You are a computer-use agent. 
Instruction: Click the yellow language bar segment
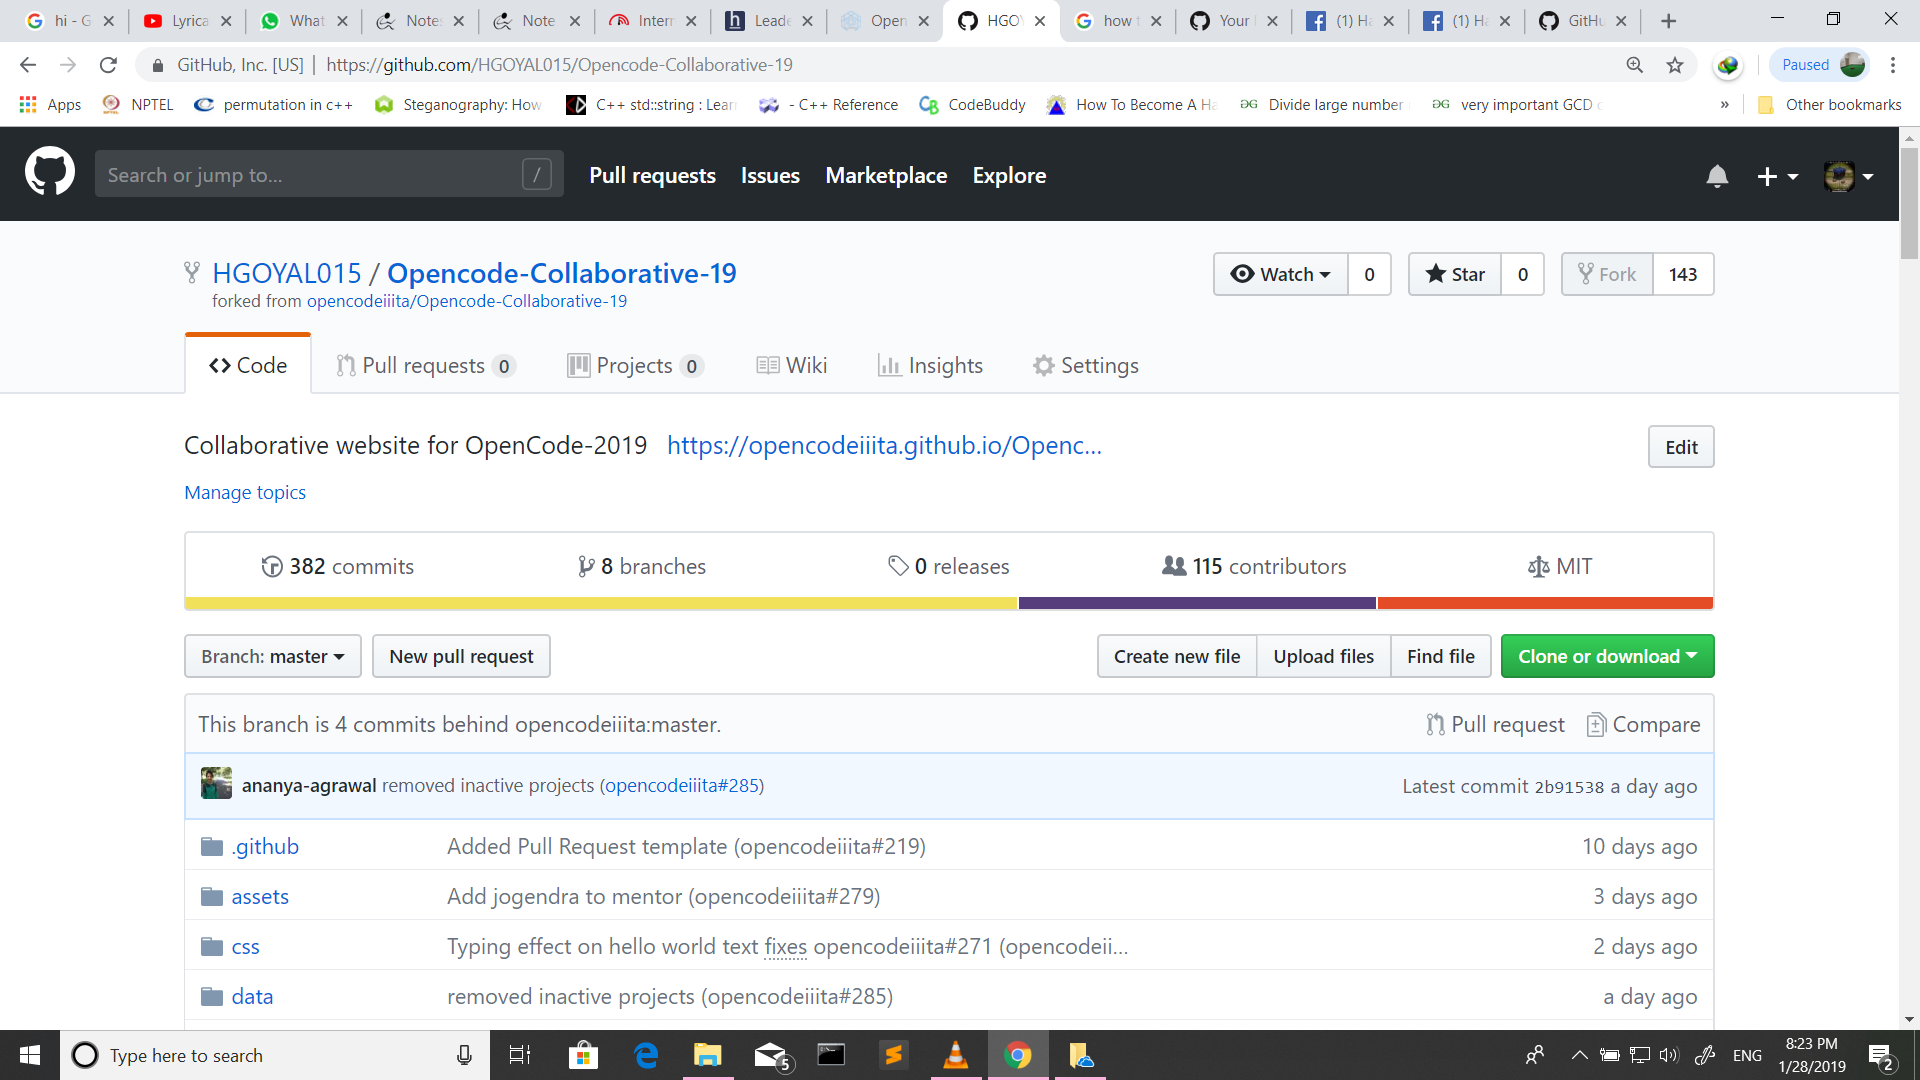click(600, 604)
